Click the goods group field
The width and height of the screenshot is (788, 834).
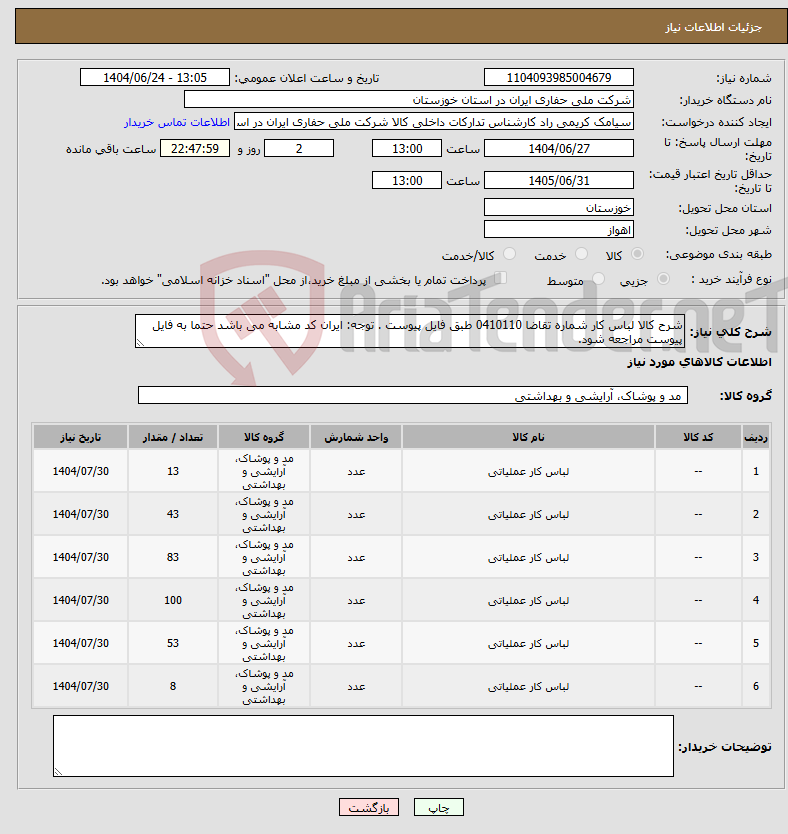[413, 395]
